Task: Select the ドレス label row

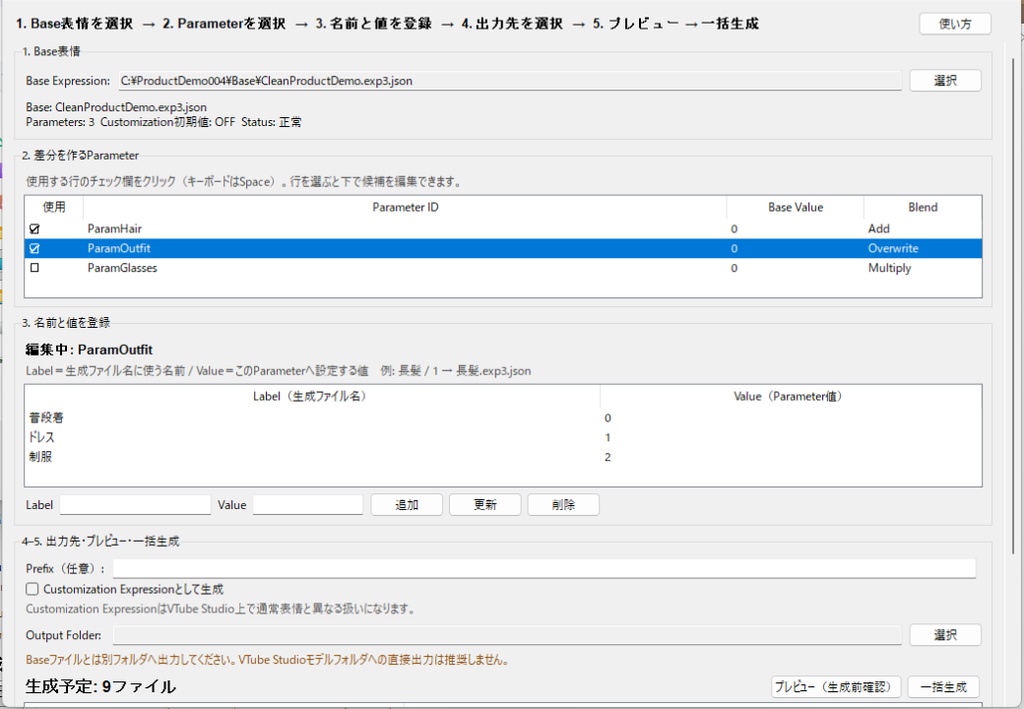Action: 503,437
